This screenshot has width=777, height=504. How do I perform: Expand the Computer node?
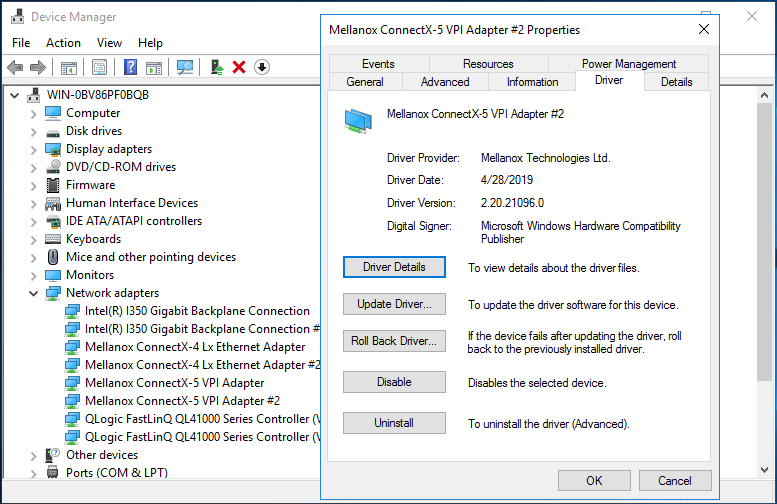point(33,114)
